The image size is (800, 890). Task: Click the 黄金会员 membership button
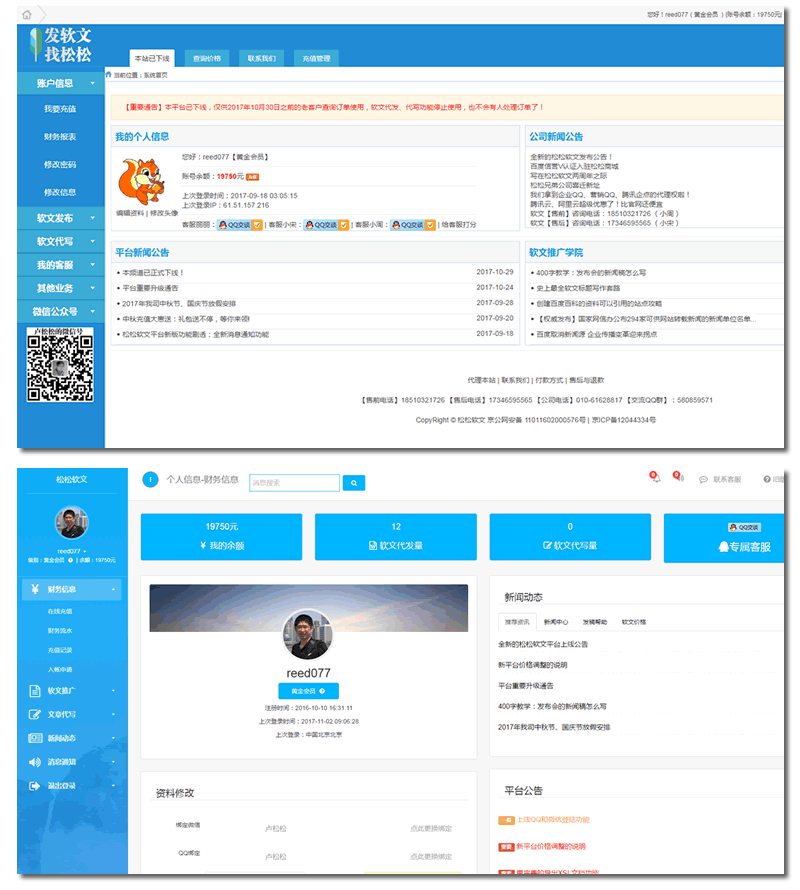(x=308, y=691)
